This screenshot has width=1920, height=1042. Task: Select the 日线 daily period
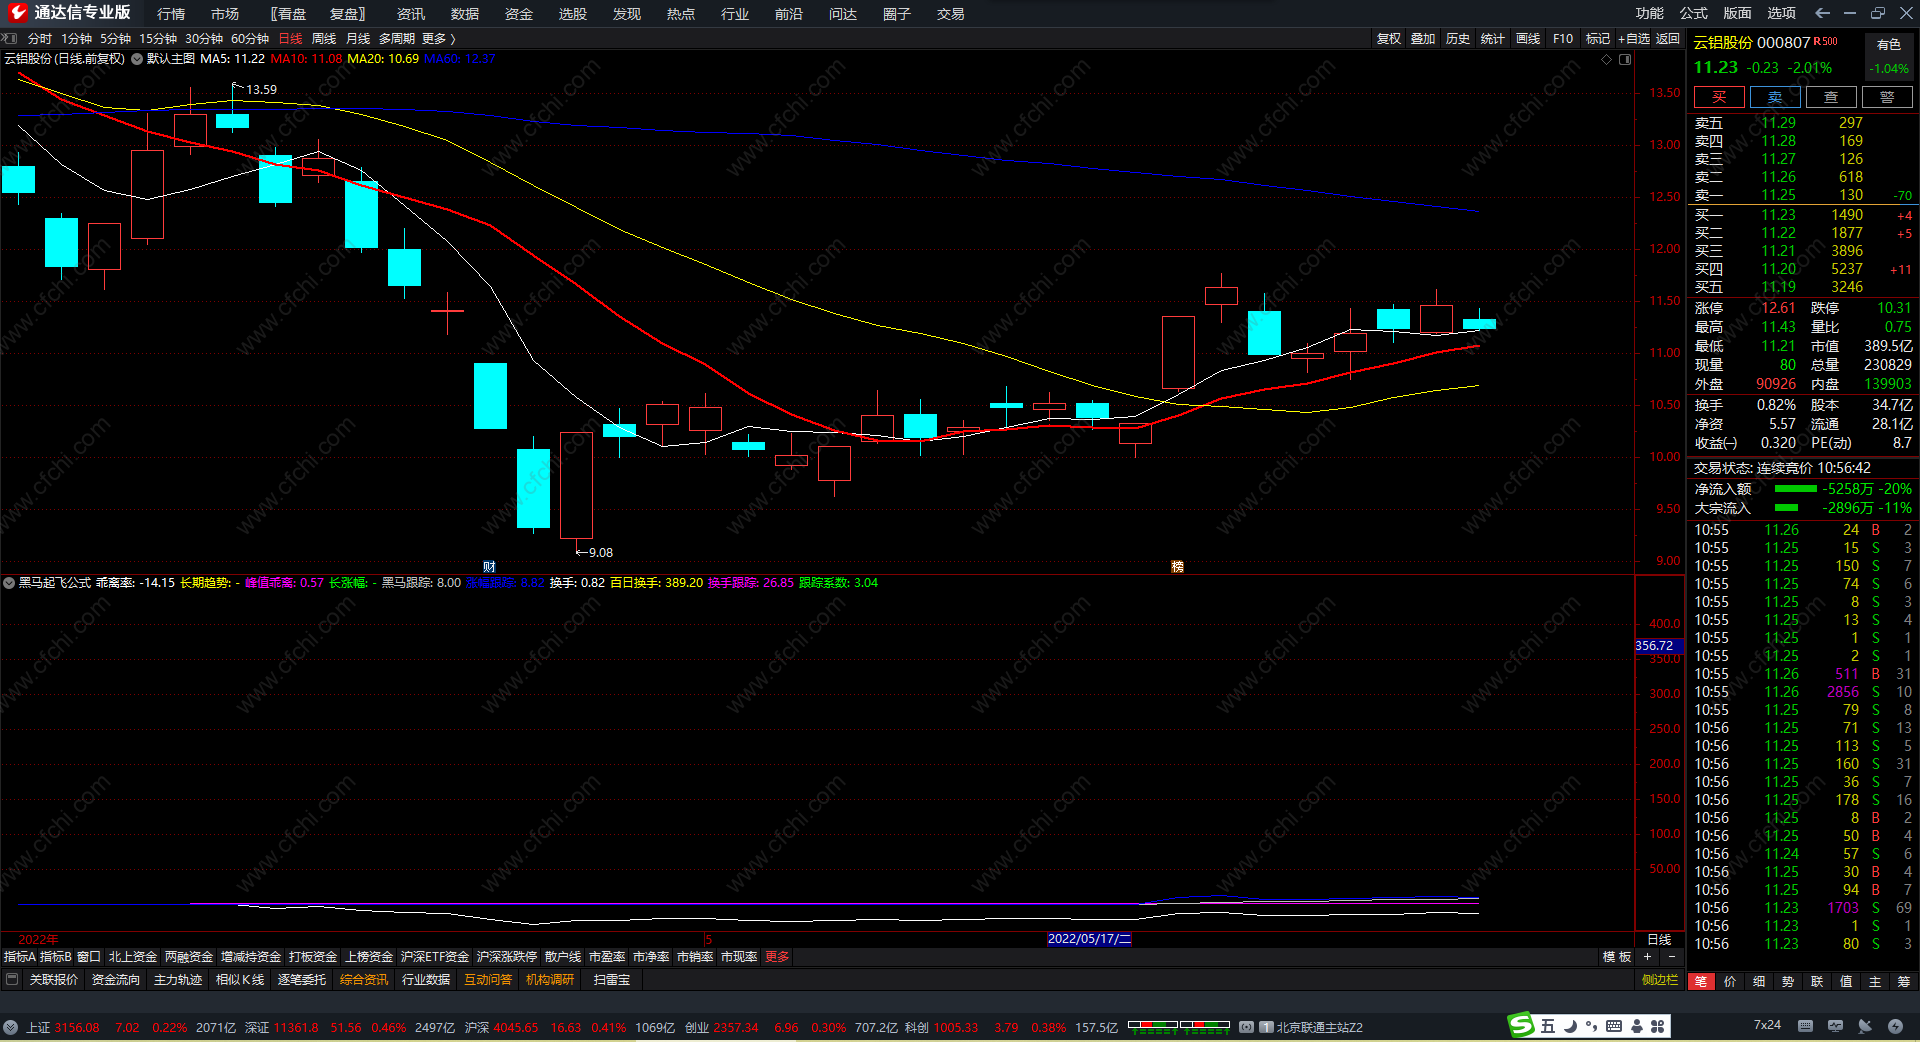(x=290, y=39)
